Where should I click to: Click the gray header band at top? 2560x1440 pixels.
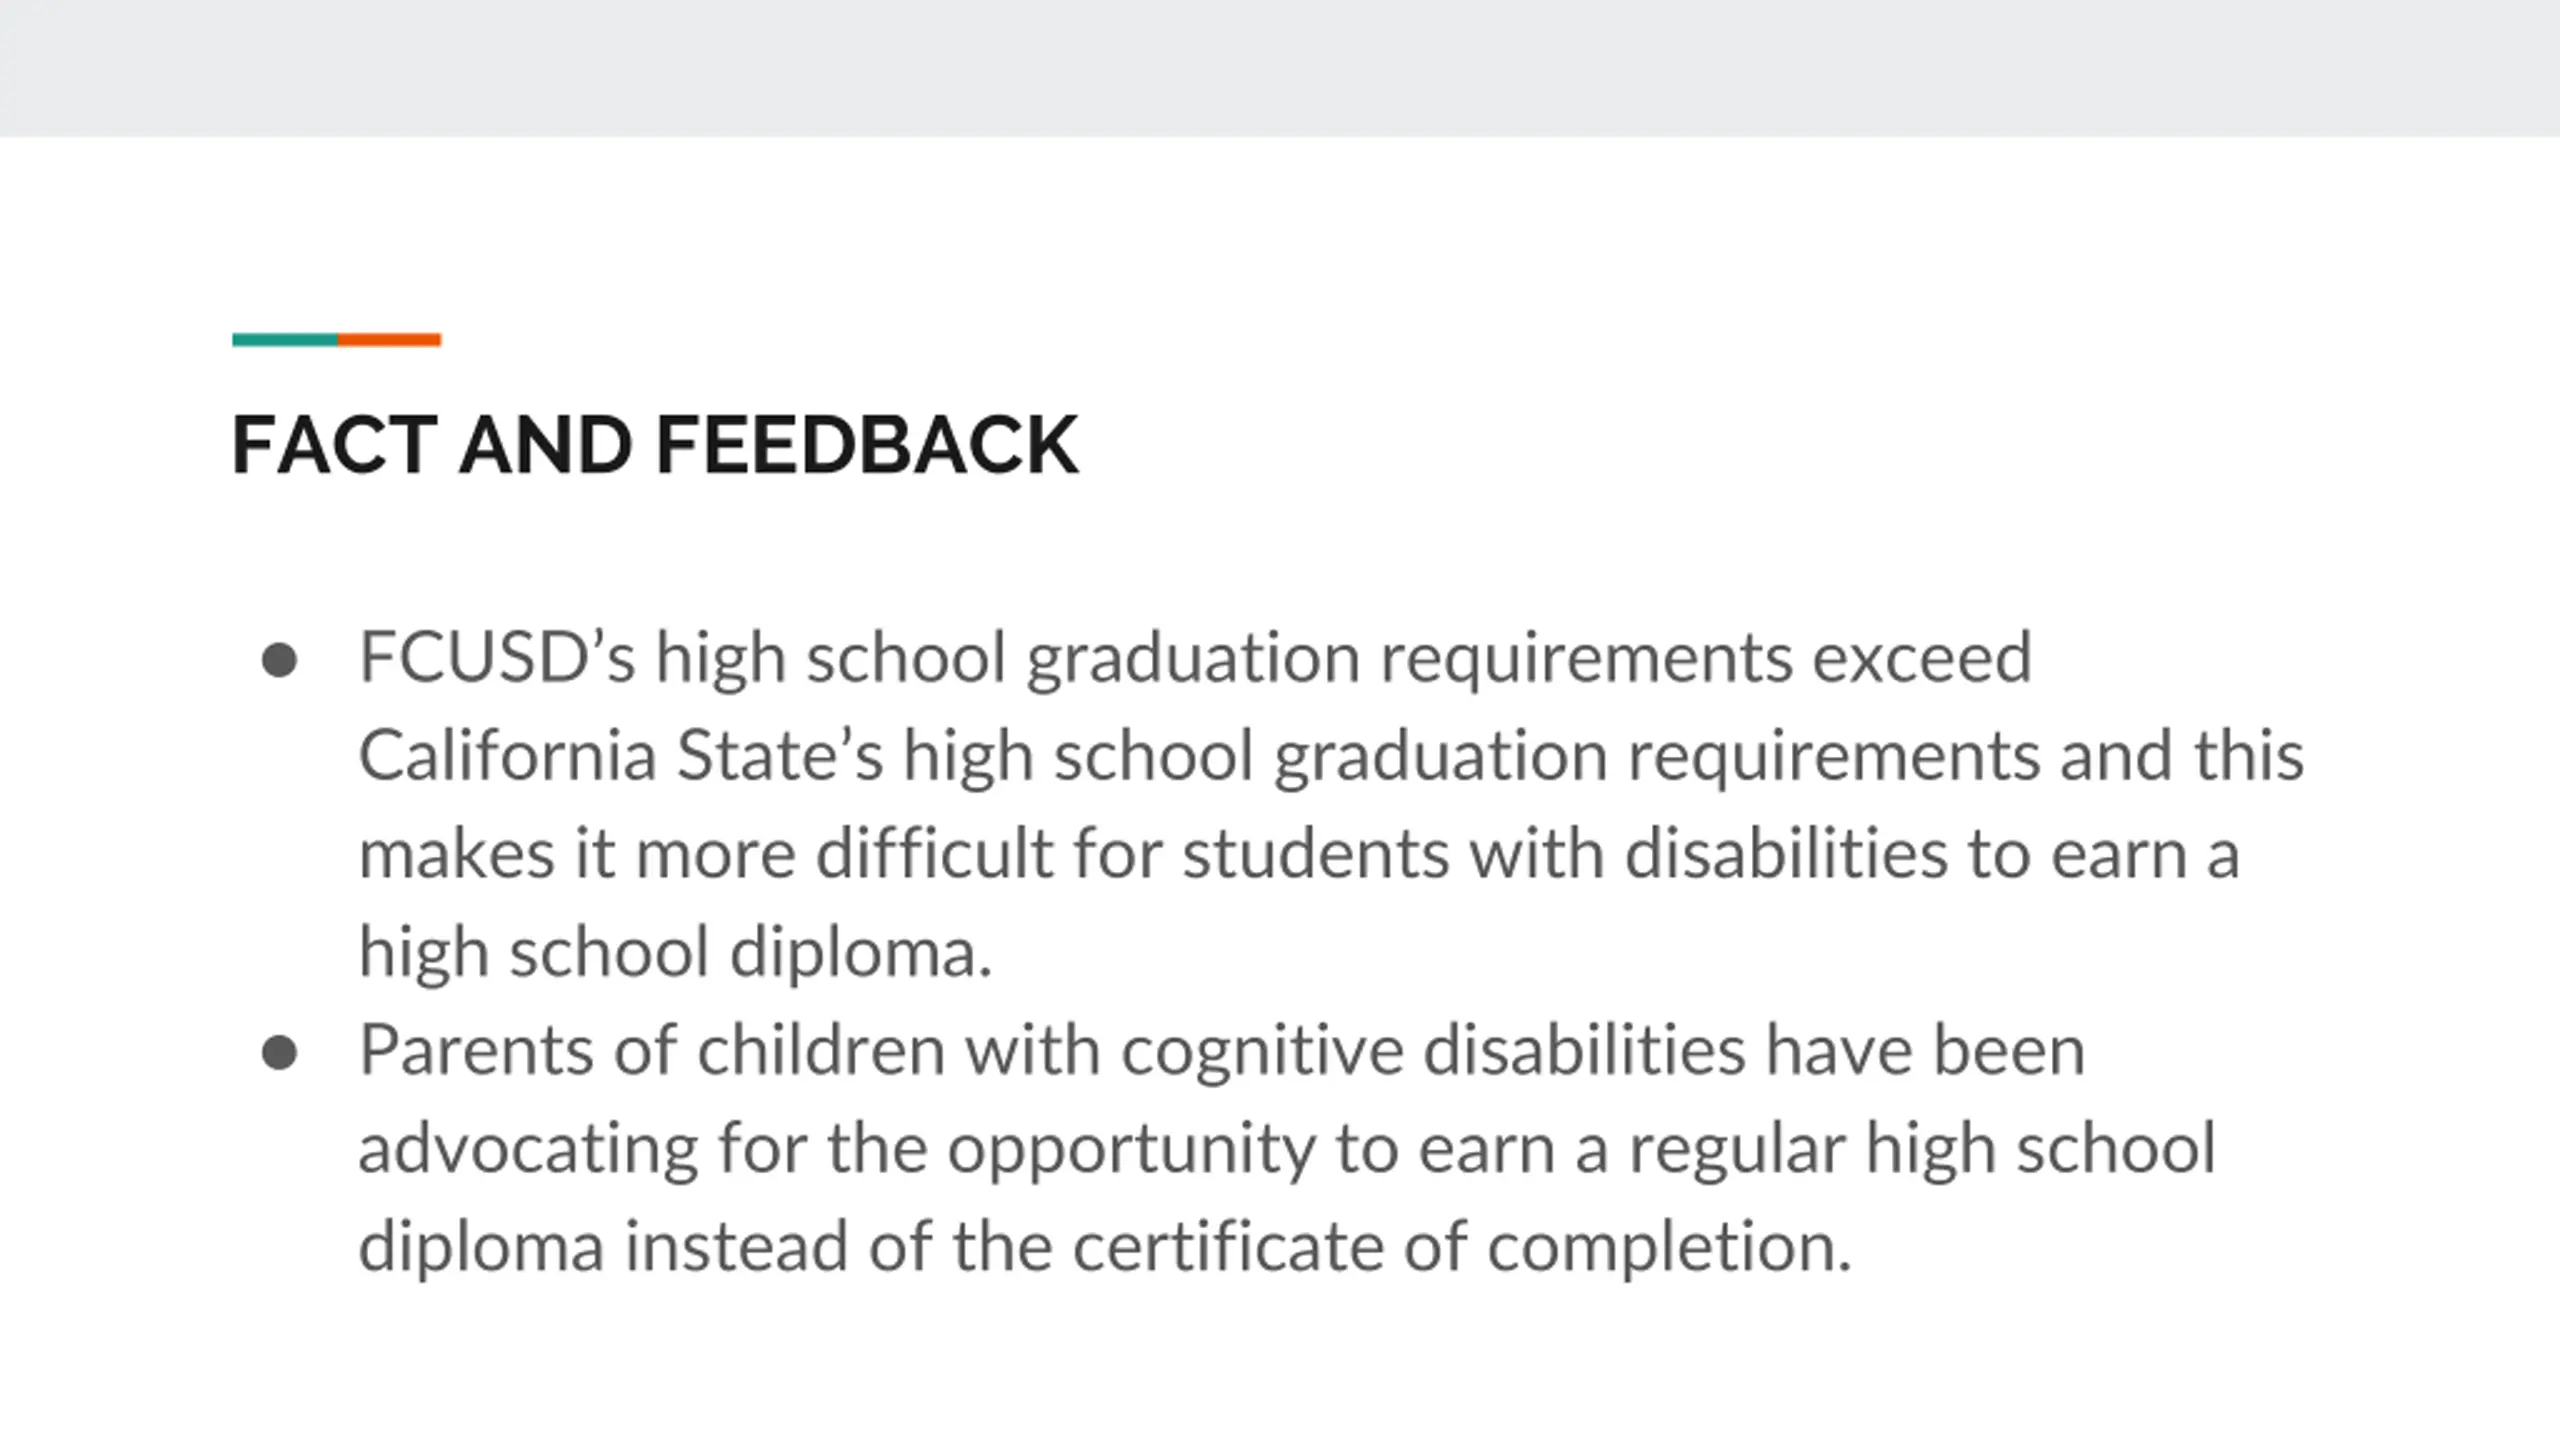[1280, 68]
